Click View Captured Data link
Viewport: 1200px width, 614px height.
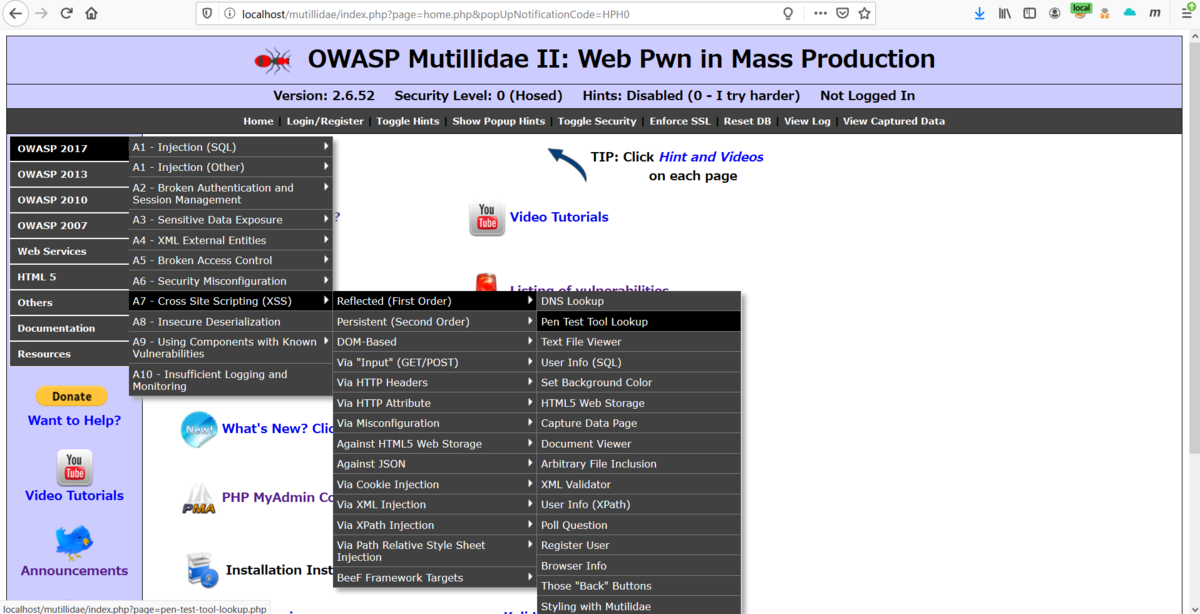pyautogui.click(x=894, y=121)
